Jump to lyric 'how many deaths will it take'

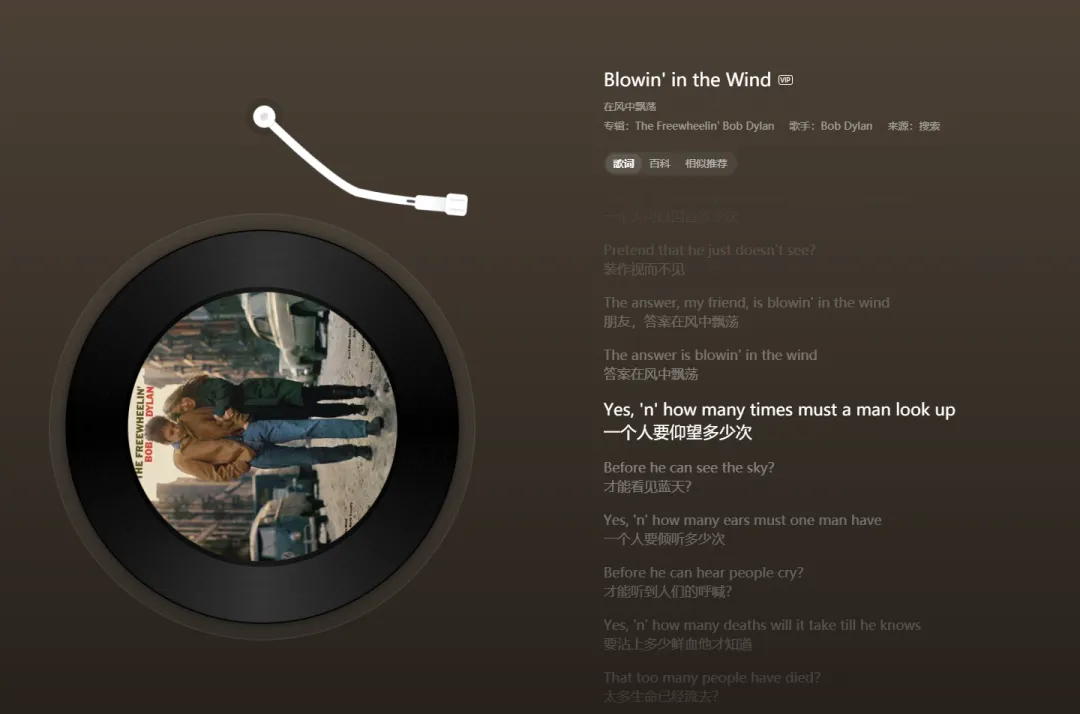[x=762, y=625]
